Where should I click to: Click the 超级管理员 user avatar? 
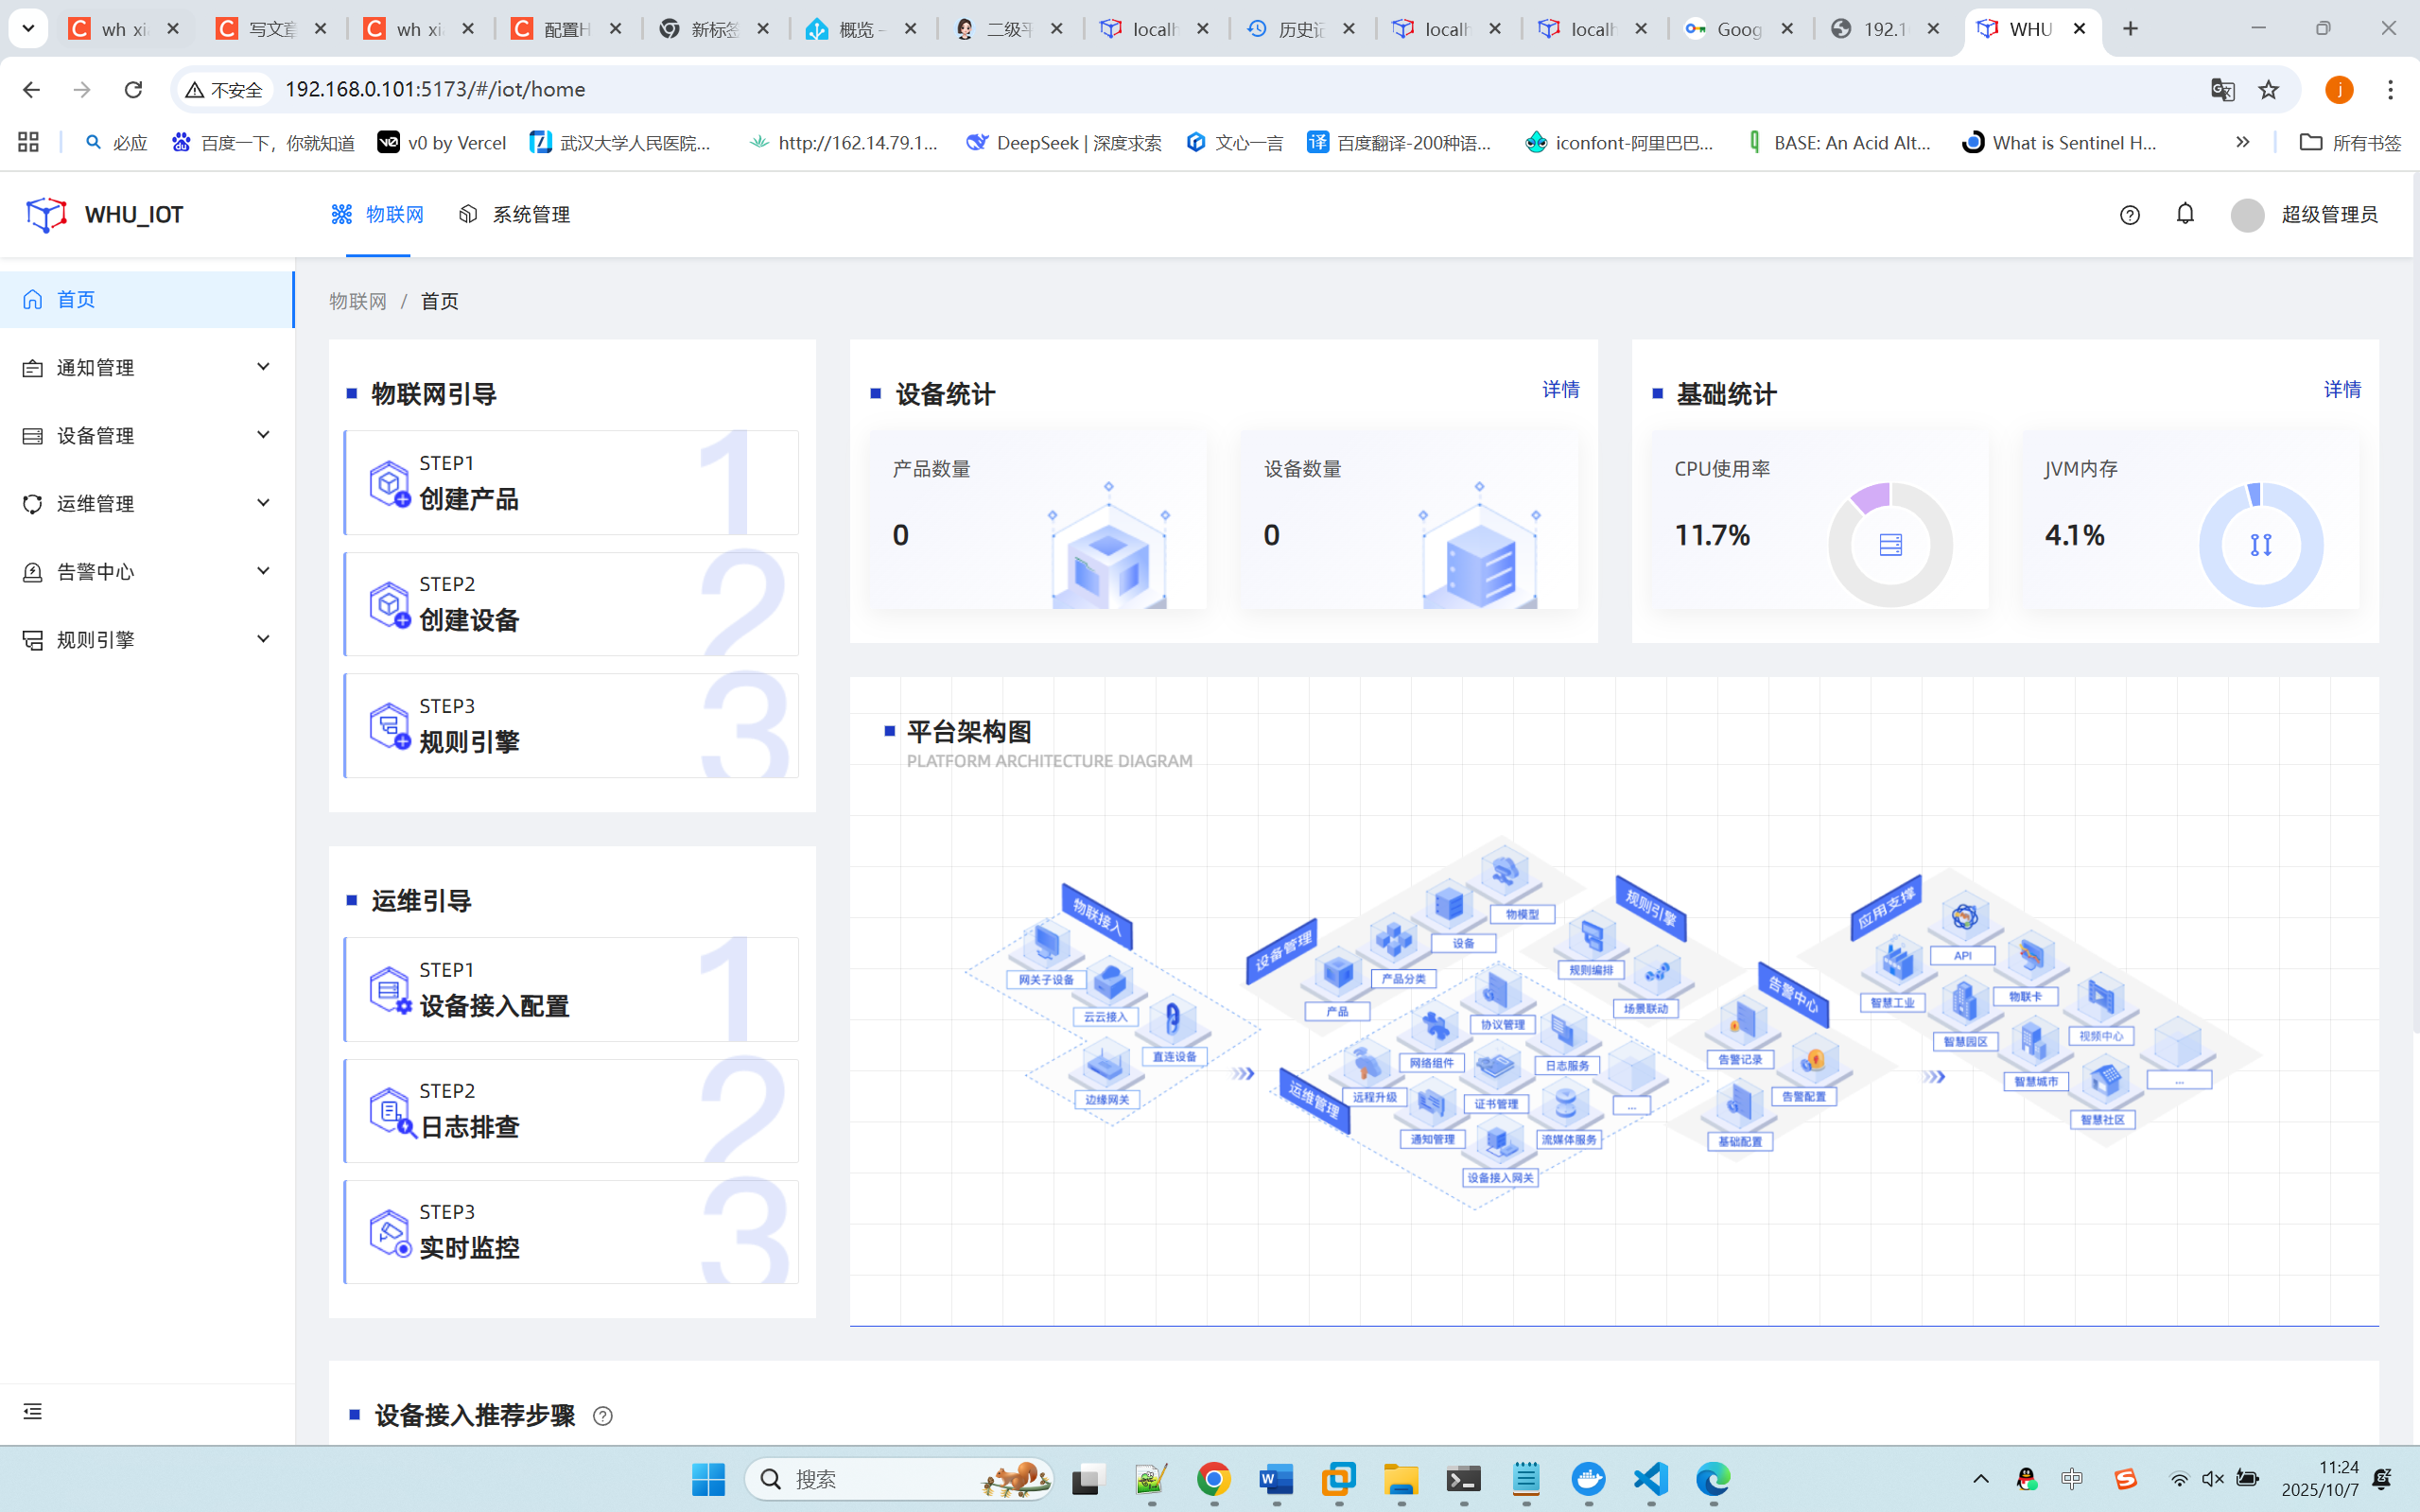point(2247,215)
